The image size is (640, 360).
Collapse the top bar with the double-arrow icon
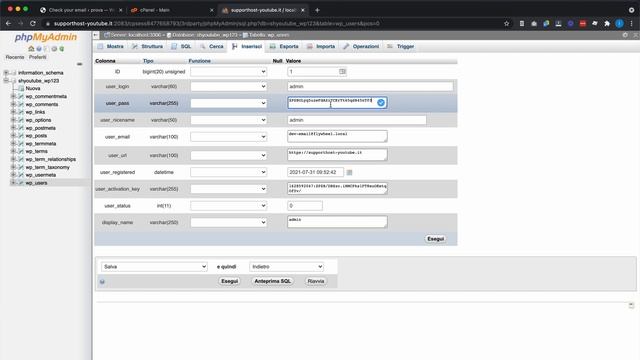[636, 35]
